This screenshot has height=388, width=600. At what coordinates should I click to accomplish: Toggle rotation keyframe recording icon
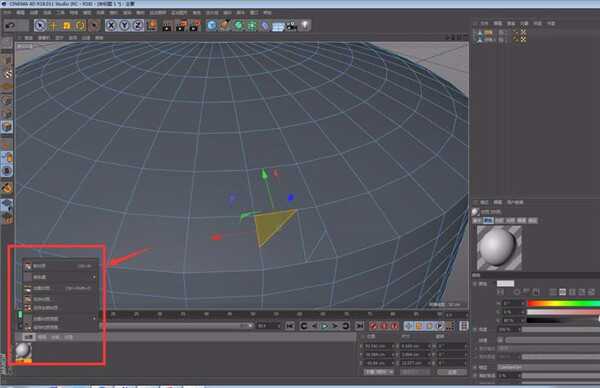[x=429, y=326]
